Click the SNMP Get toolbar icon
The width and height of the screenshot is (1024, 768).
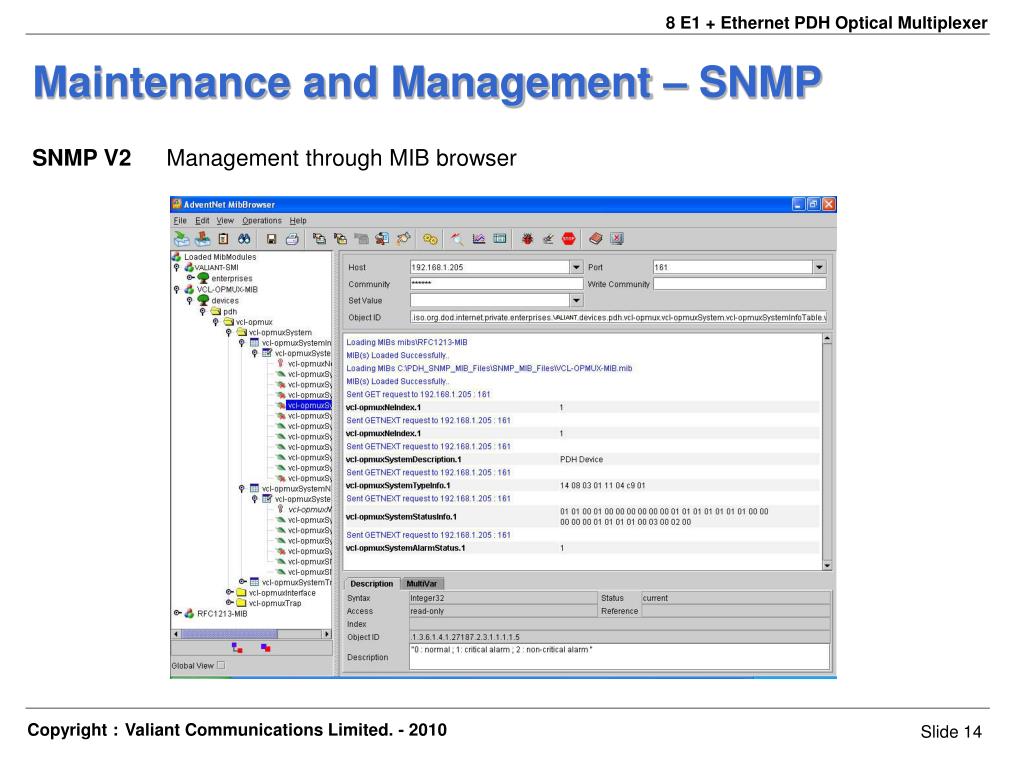click(319, 239)
